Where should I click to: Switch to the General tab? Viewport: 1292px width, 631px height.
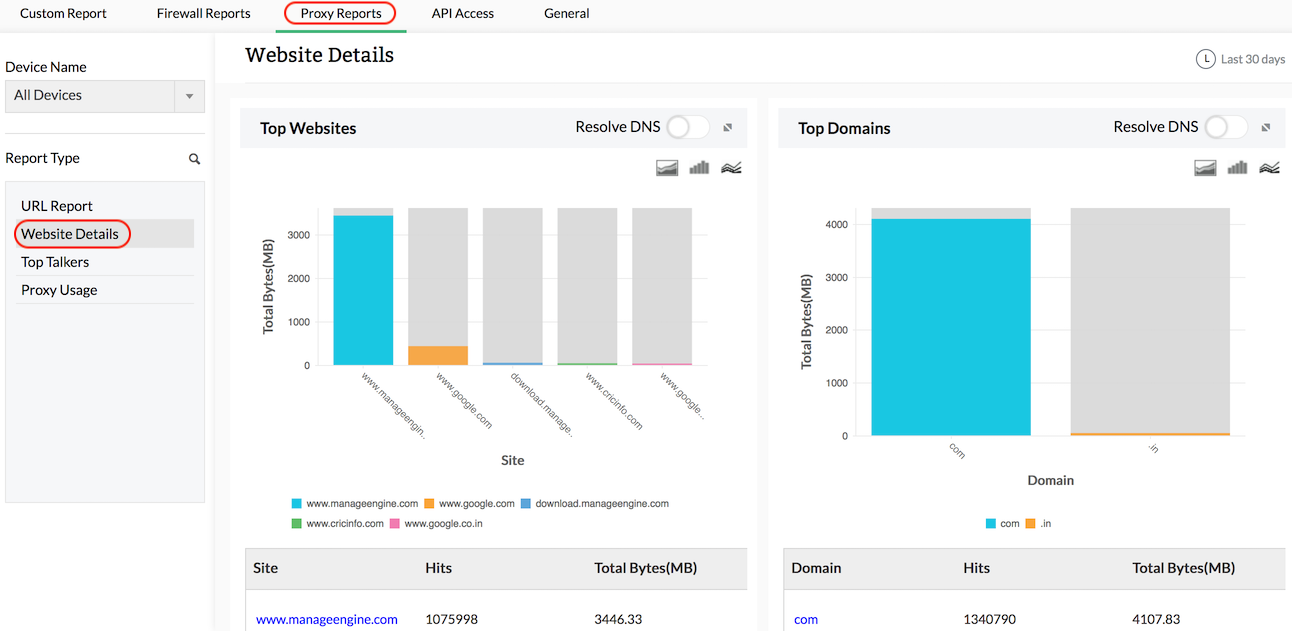click(566, 13)
